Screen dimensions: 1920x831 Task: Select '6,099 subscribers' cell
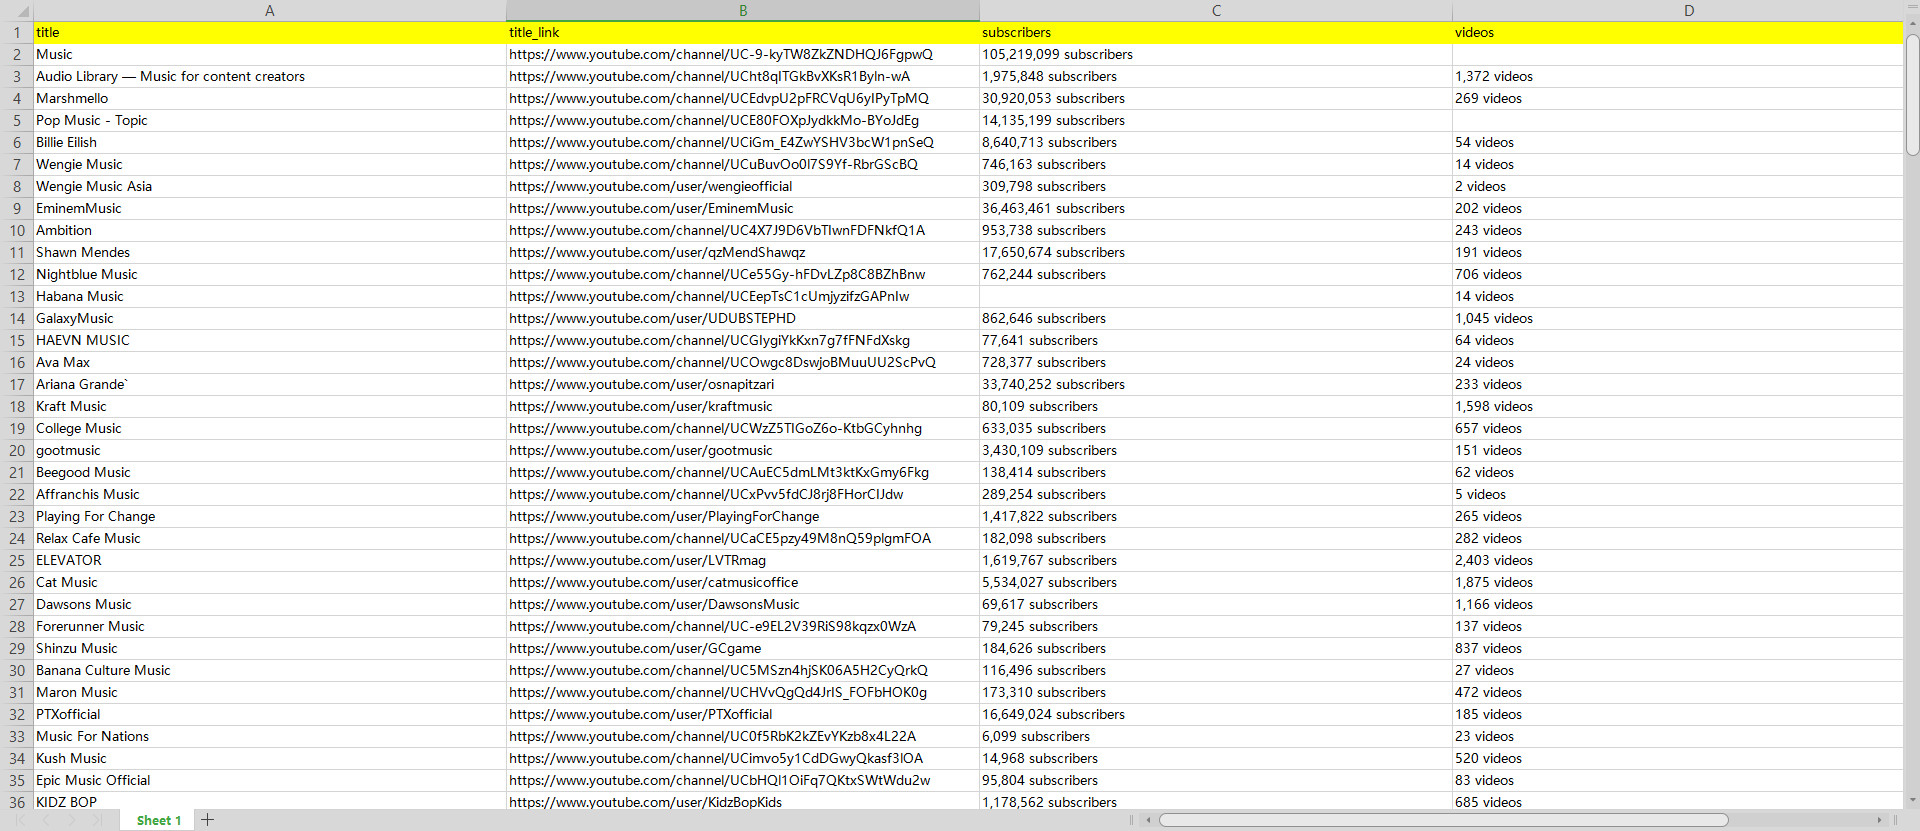click(1216, 736)
